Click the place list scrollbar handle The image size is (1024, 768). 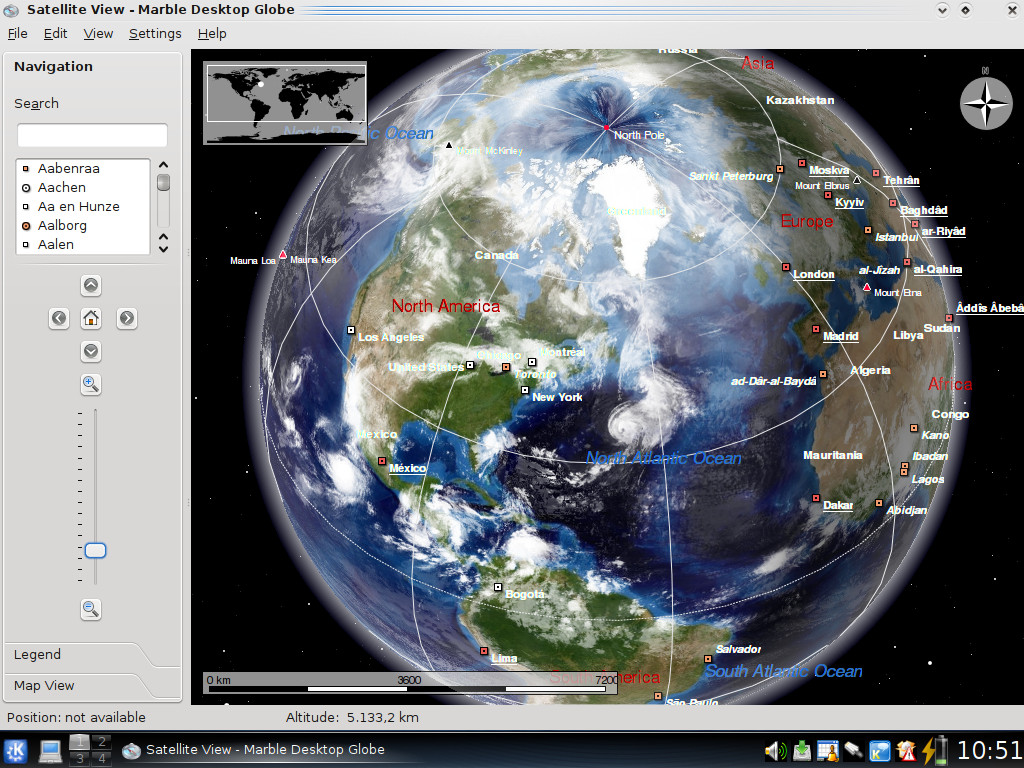163,182
